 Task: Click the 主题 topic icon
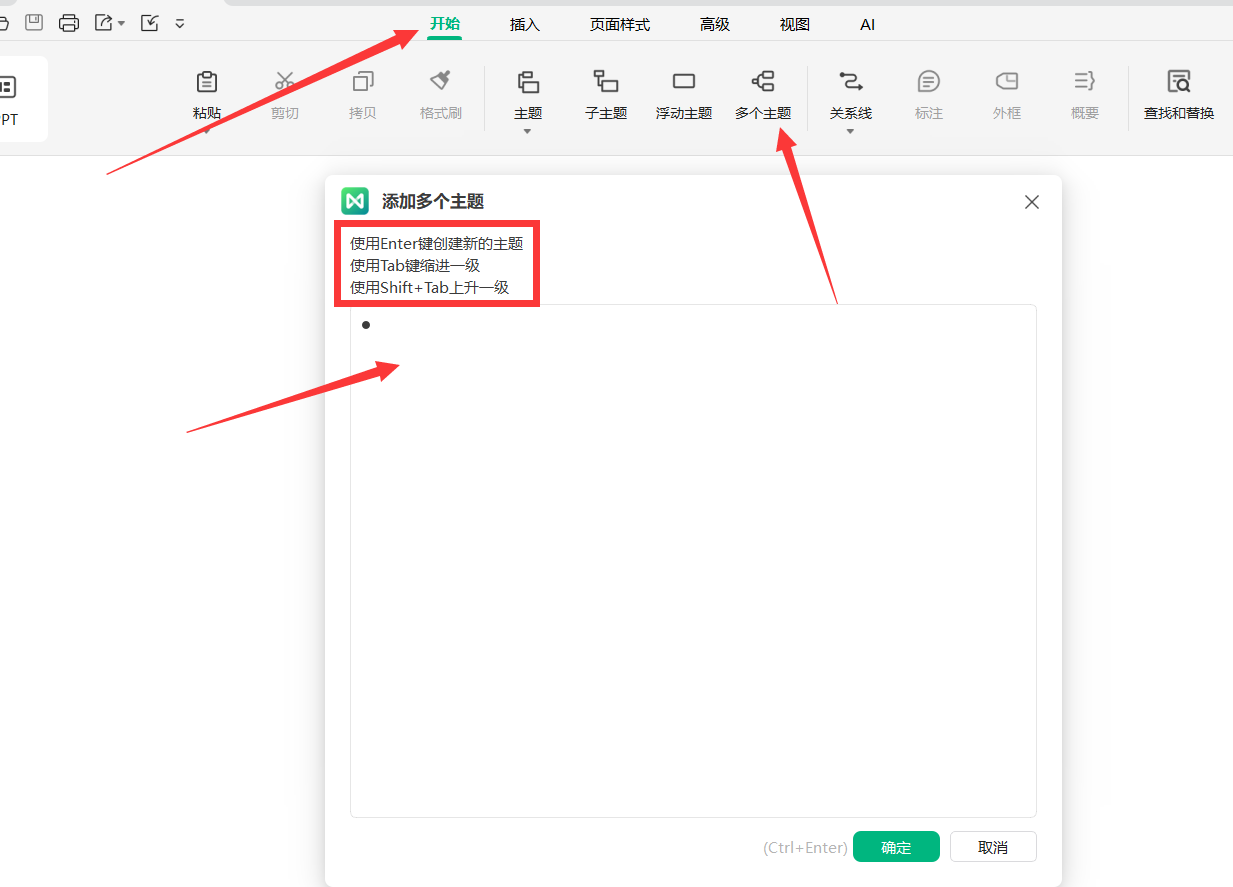tap(528, 82)
